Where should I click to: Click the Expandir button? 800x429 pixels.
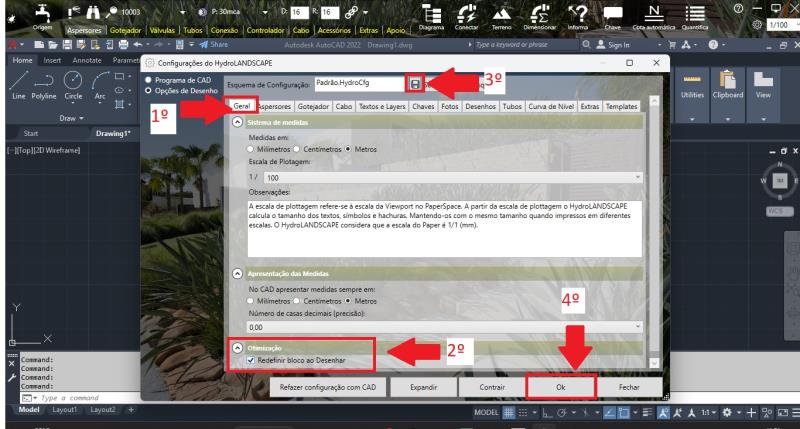(x=423, y=387)
